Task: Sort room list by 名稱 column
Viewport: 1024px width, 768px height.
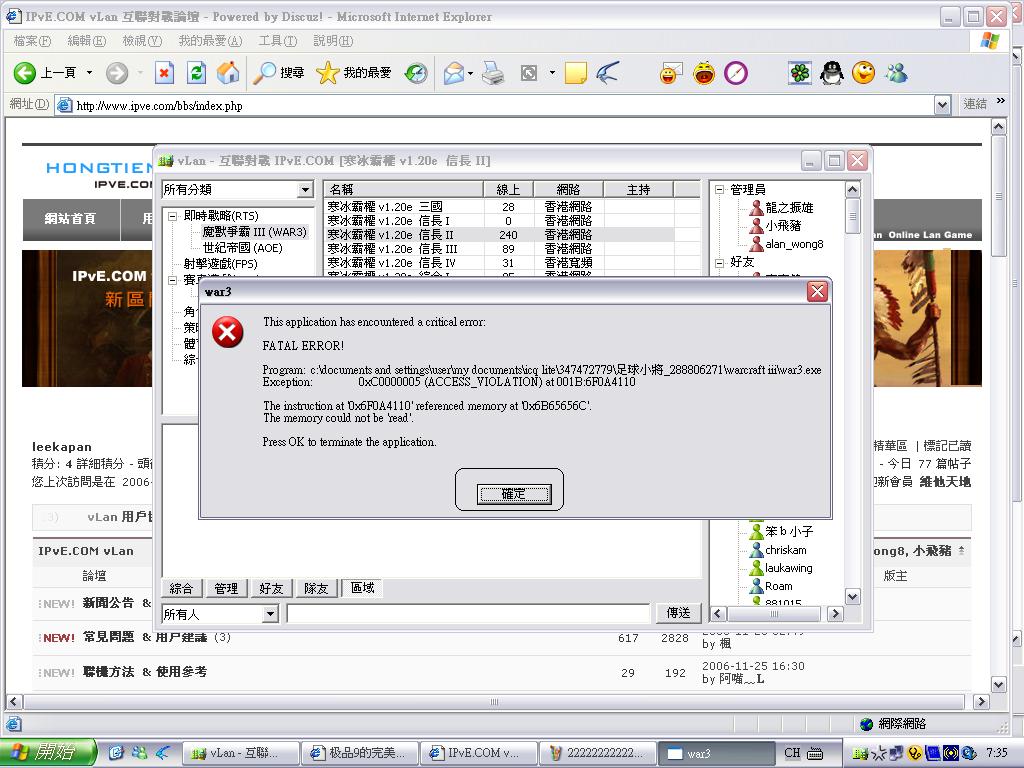Action: tap(404, 189)
